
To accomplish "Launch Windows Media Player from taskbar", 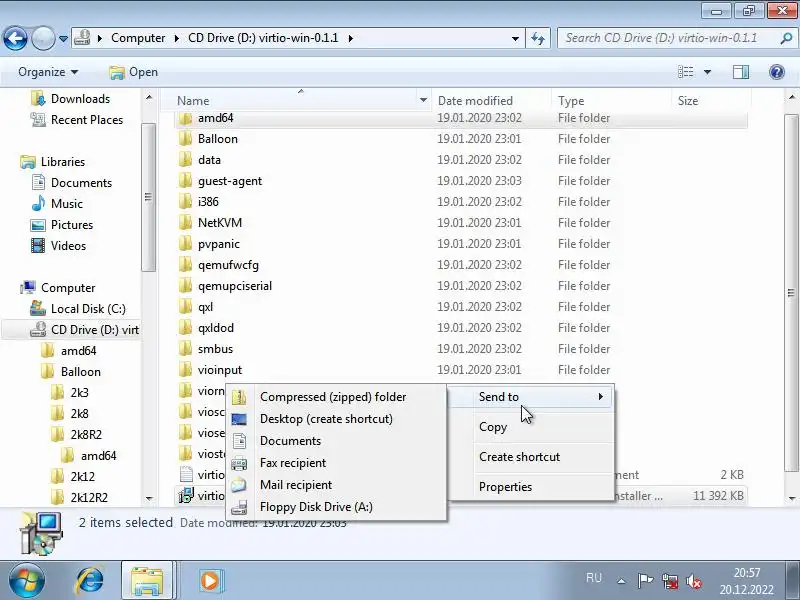I will 210,580.
